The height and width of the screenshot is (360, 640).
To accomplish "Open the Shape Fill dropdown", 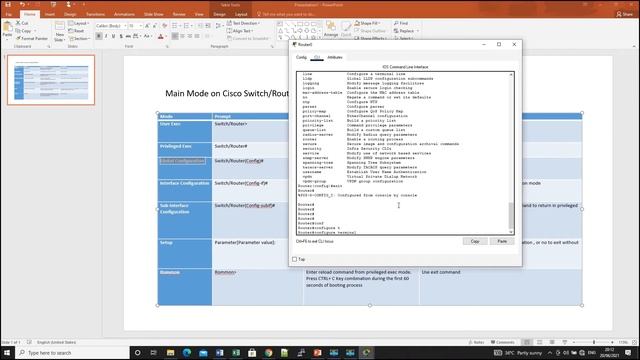I will point(367,23).
